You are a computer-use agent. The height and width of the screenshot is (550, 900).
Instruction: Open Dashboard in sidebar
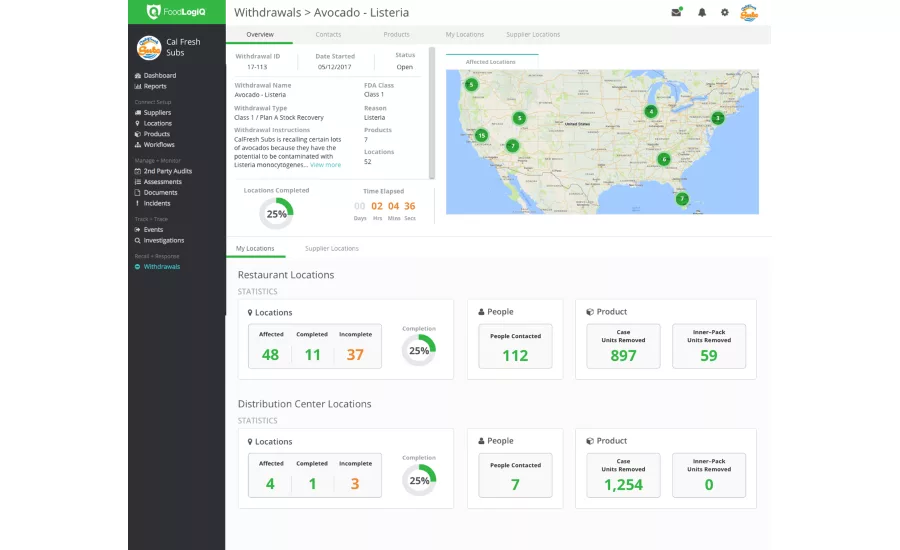pyautogui.click(x=160, y=75)
